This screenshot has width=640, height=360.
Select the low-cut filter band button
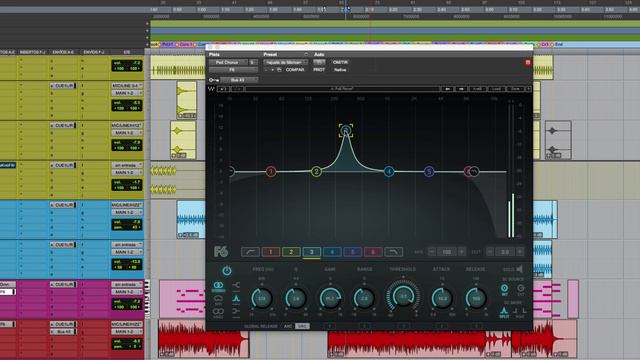click(x=250, y=252)
